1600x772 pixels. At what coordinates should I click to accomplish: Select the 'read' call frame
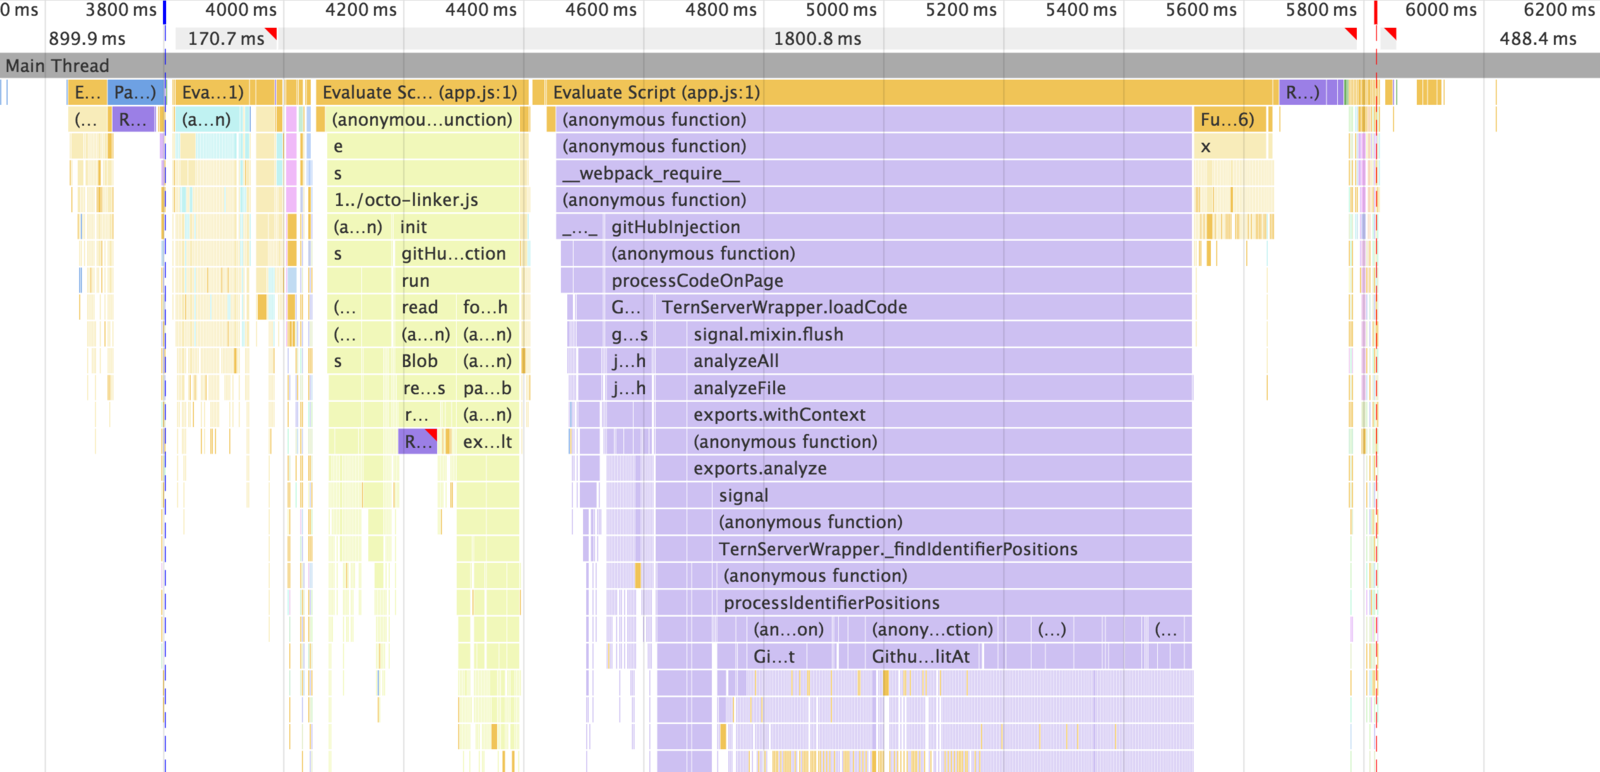click(x=424, y=307)
